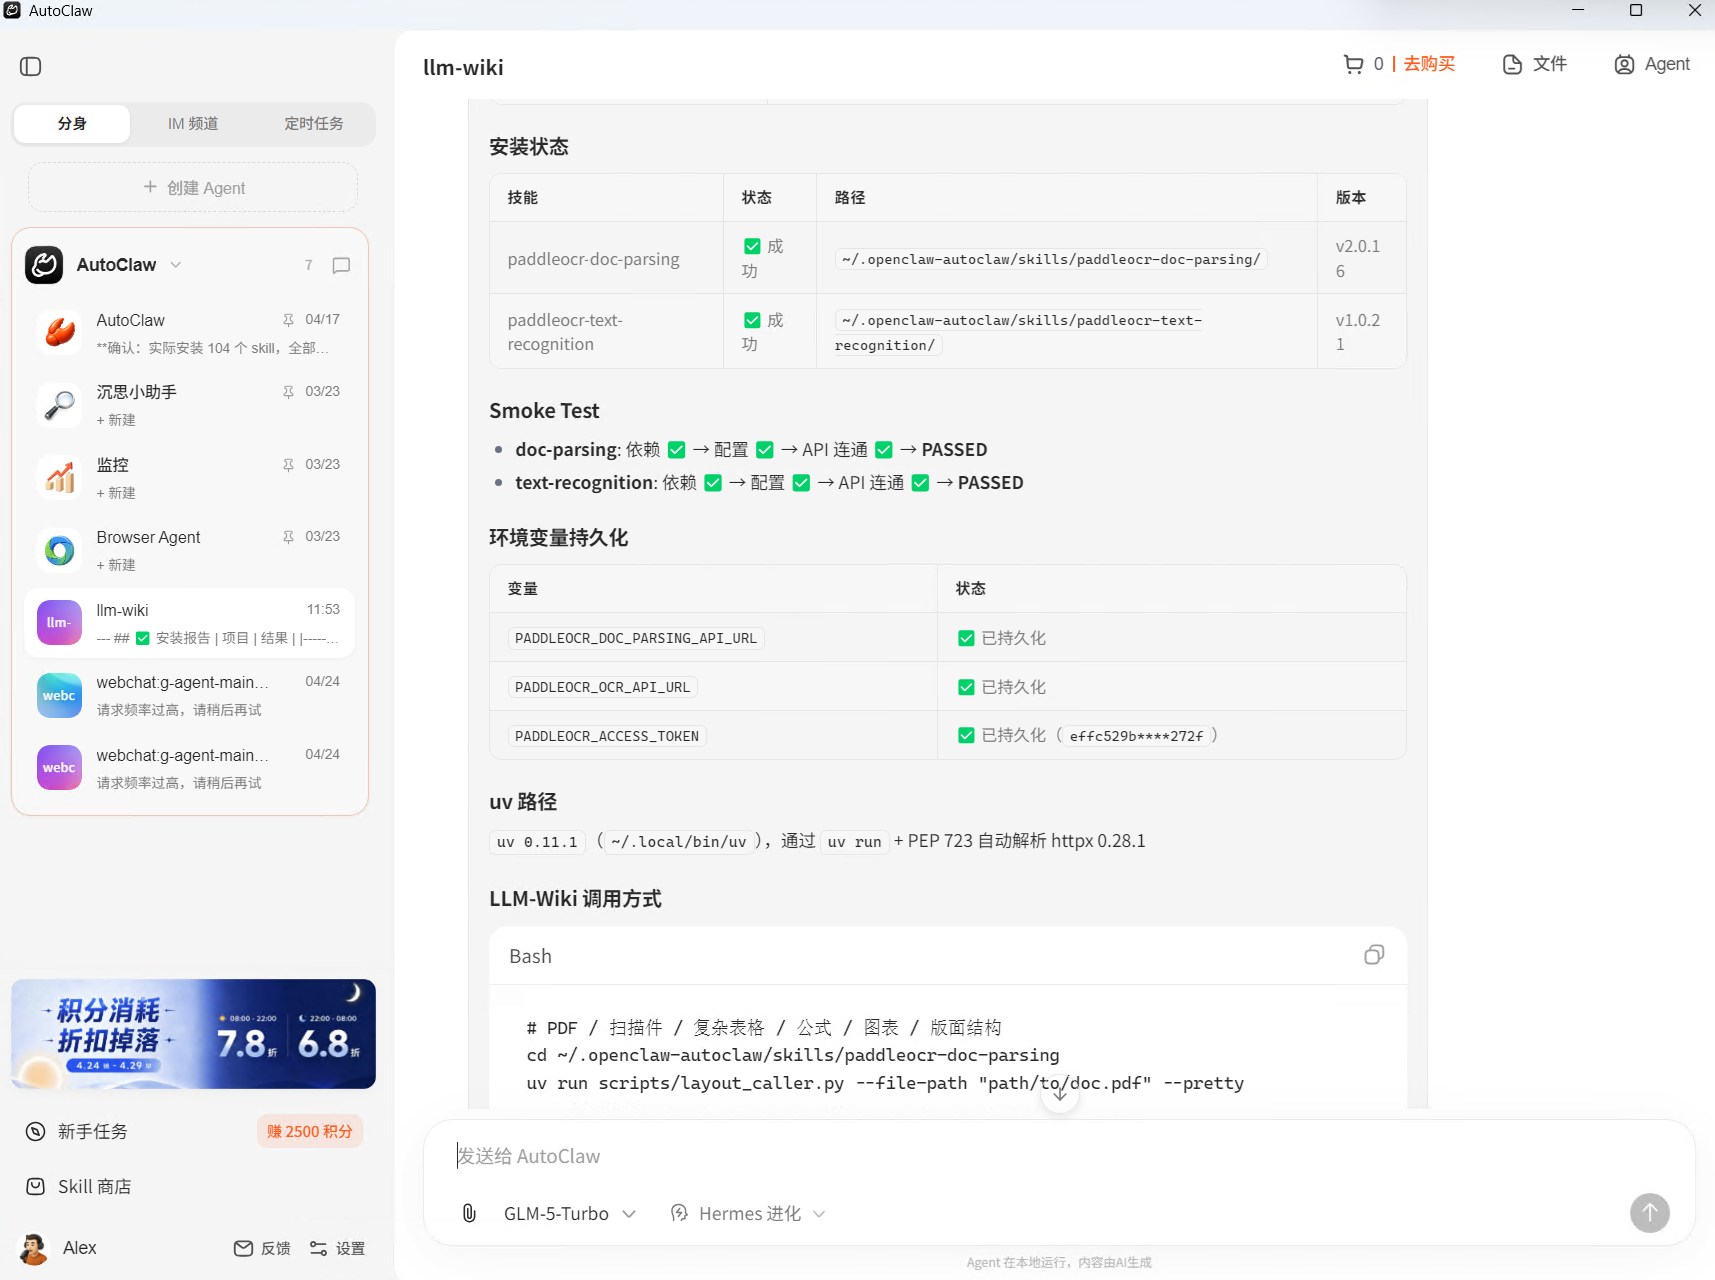Open the Browser Agent entry
The width and height of the screenshot is (1715, 1280).
pyautogui.click(x=190, y=550)
